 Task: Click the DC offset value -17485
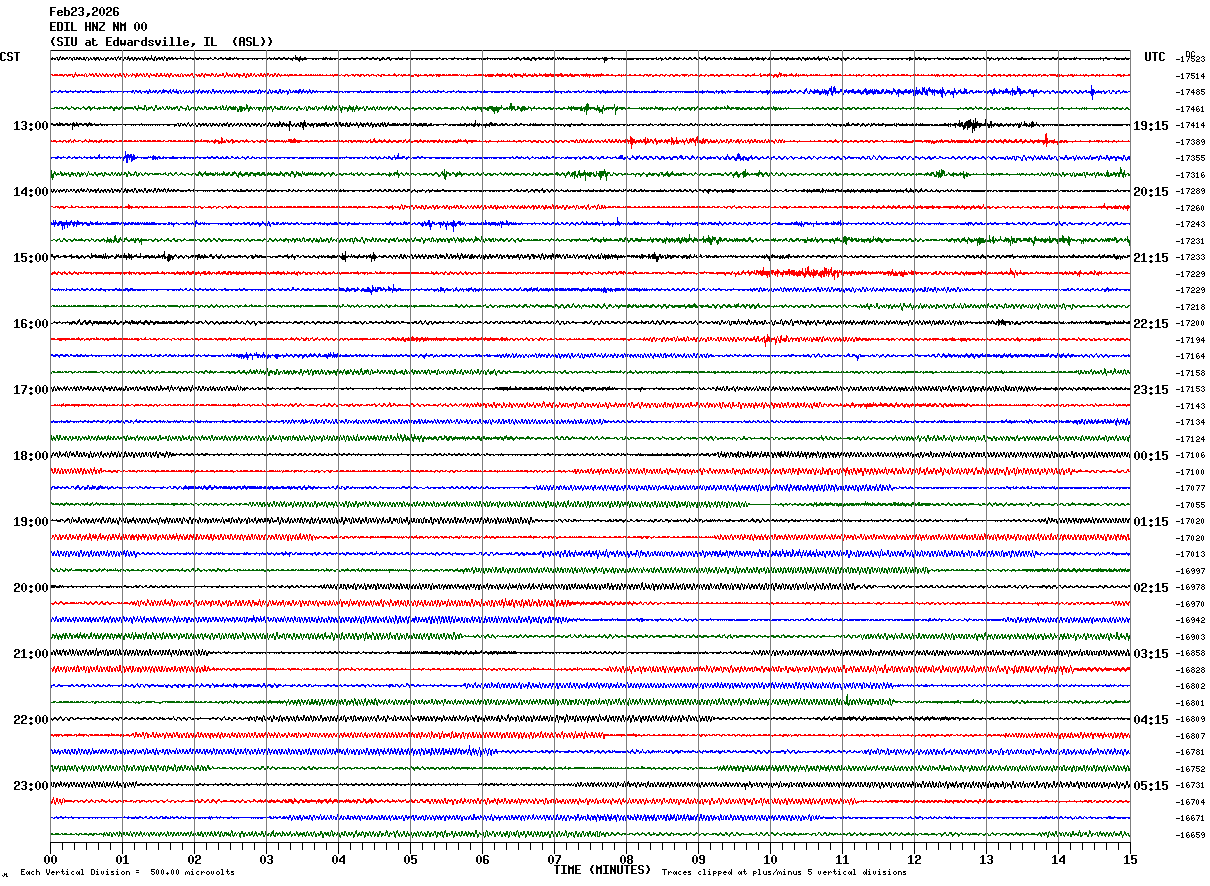pyautogui.click(x=1191, y=93)
